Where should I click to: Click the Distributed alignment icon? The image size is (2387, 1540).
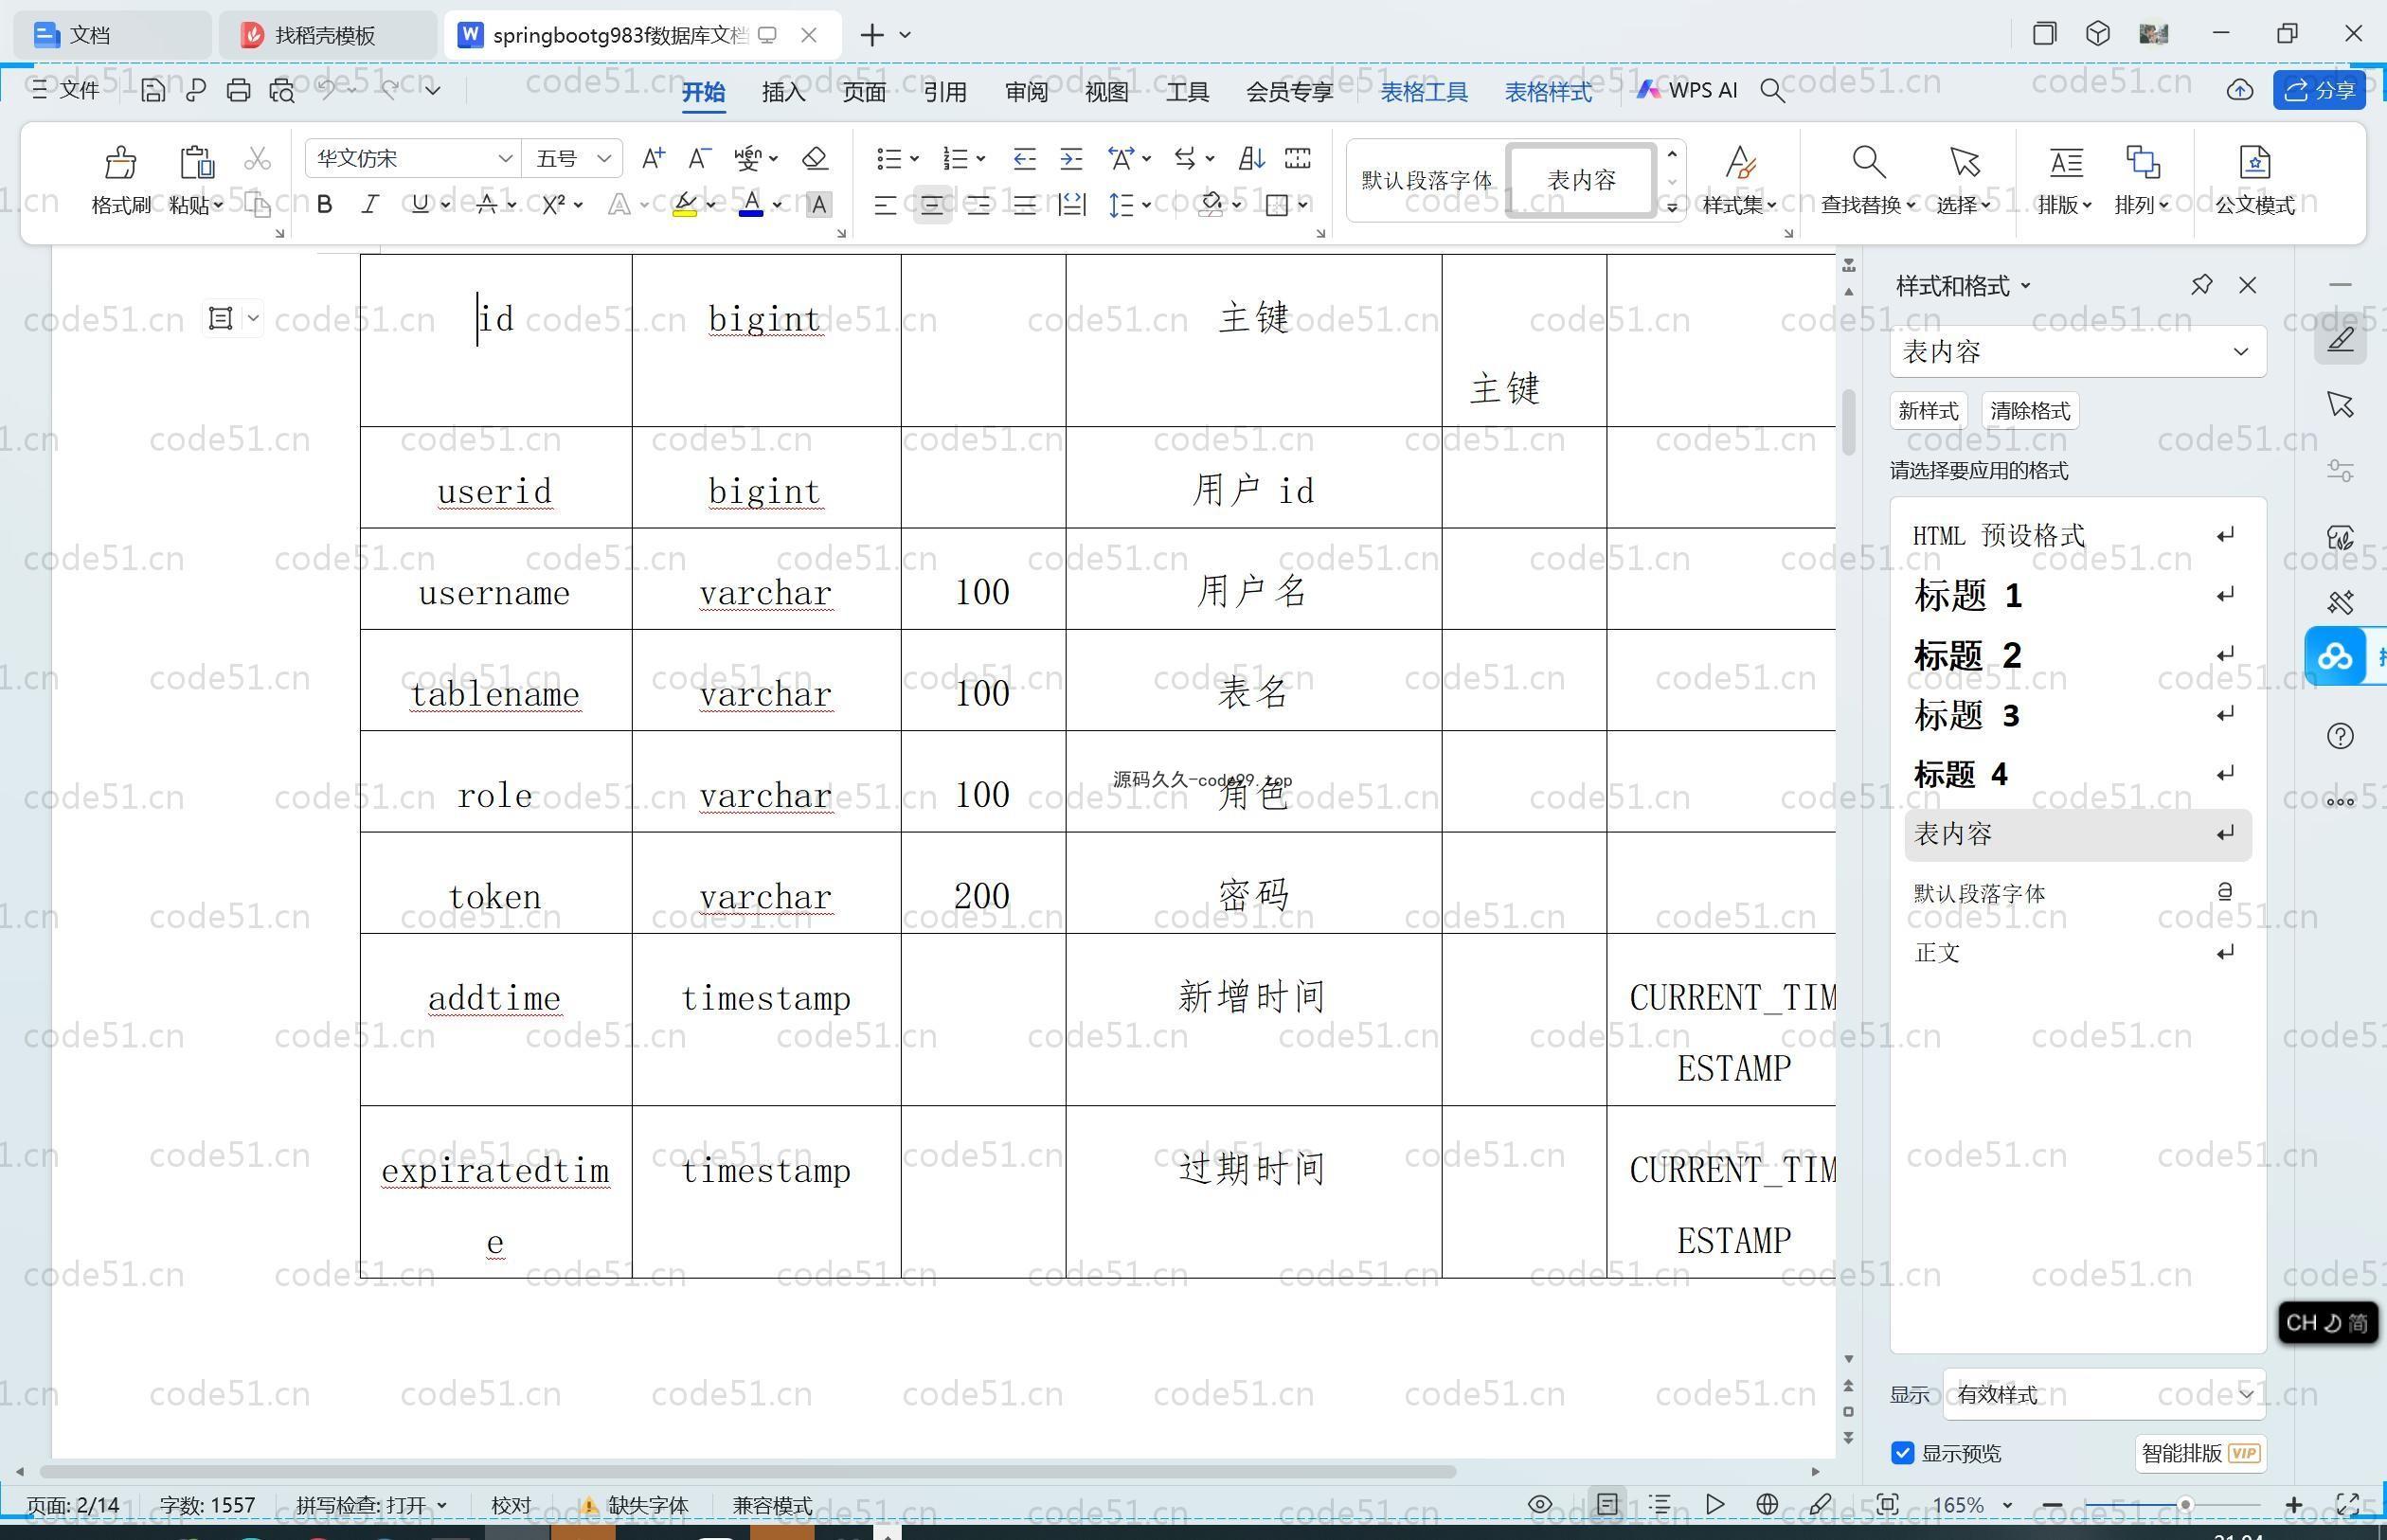click(x=1072, y=205)
